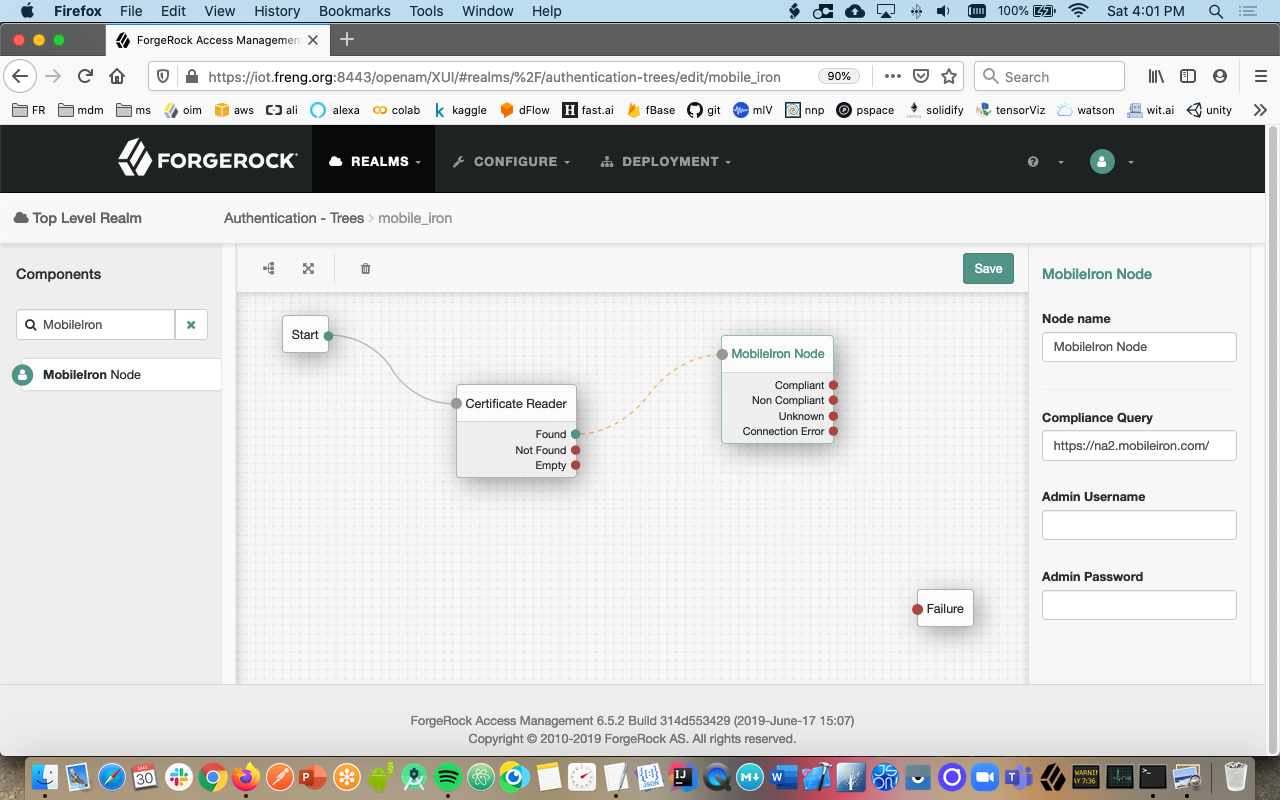Select the Certificate Reader node
The width and height of the screenshot is (1280, 800).
pos(516,404)
